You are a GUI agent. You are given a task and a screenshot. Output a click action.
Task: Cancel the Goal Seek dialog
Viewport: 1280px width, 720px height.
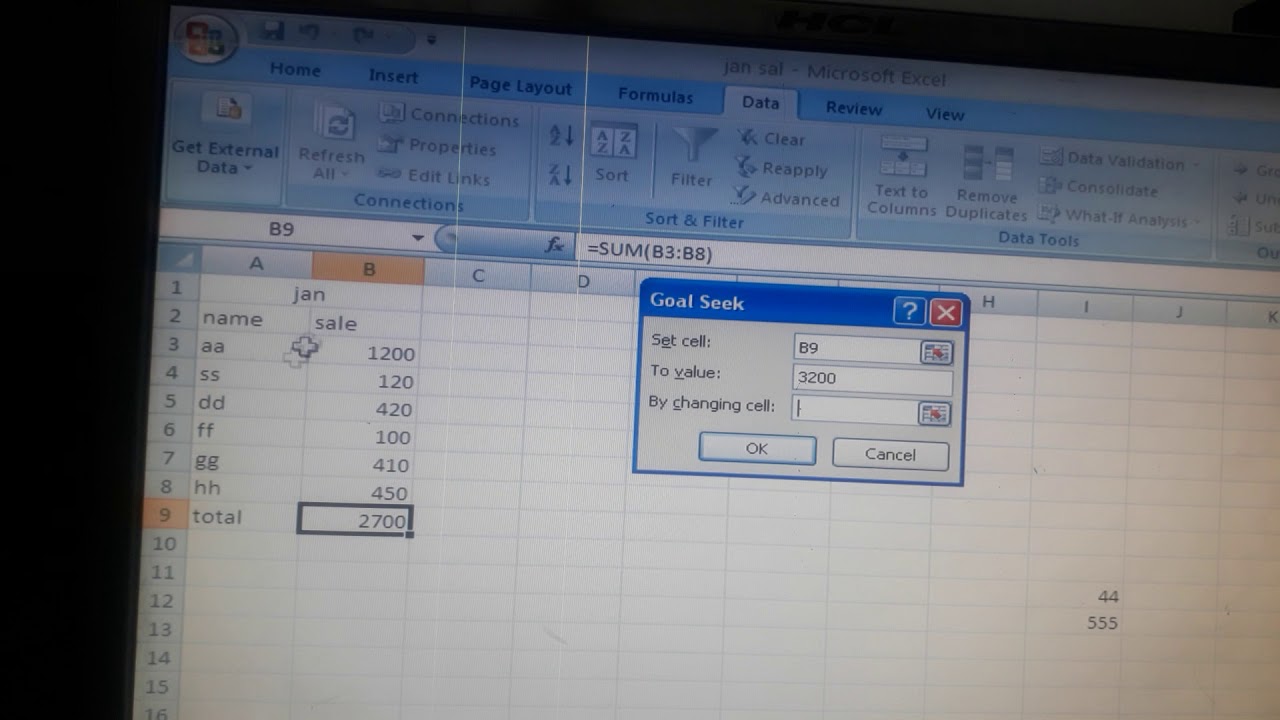(x=890, y=454)
